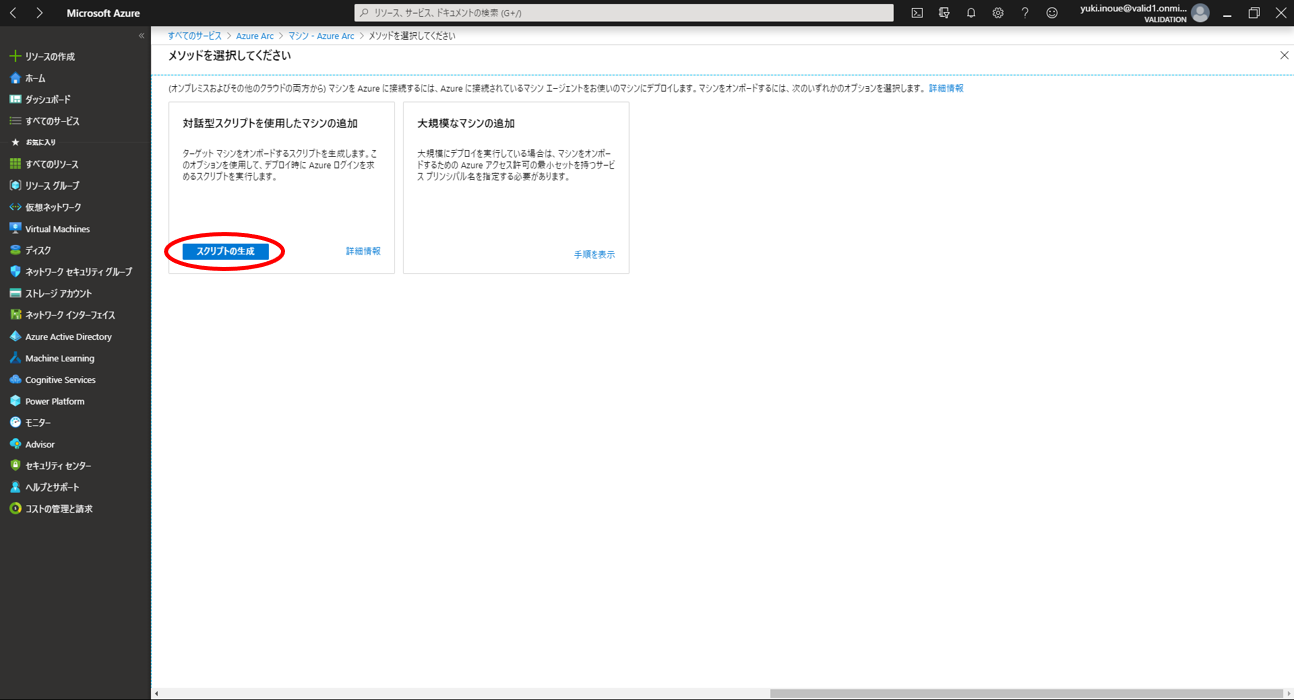Open Machine Learning icon
Screen dimensions: 1294x700
click(15, 358)
